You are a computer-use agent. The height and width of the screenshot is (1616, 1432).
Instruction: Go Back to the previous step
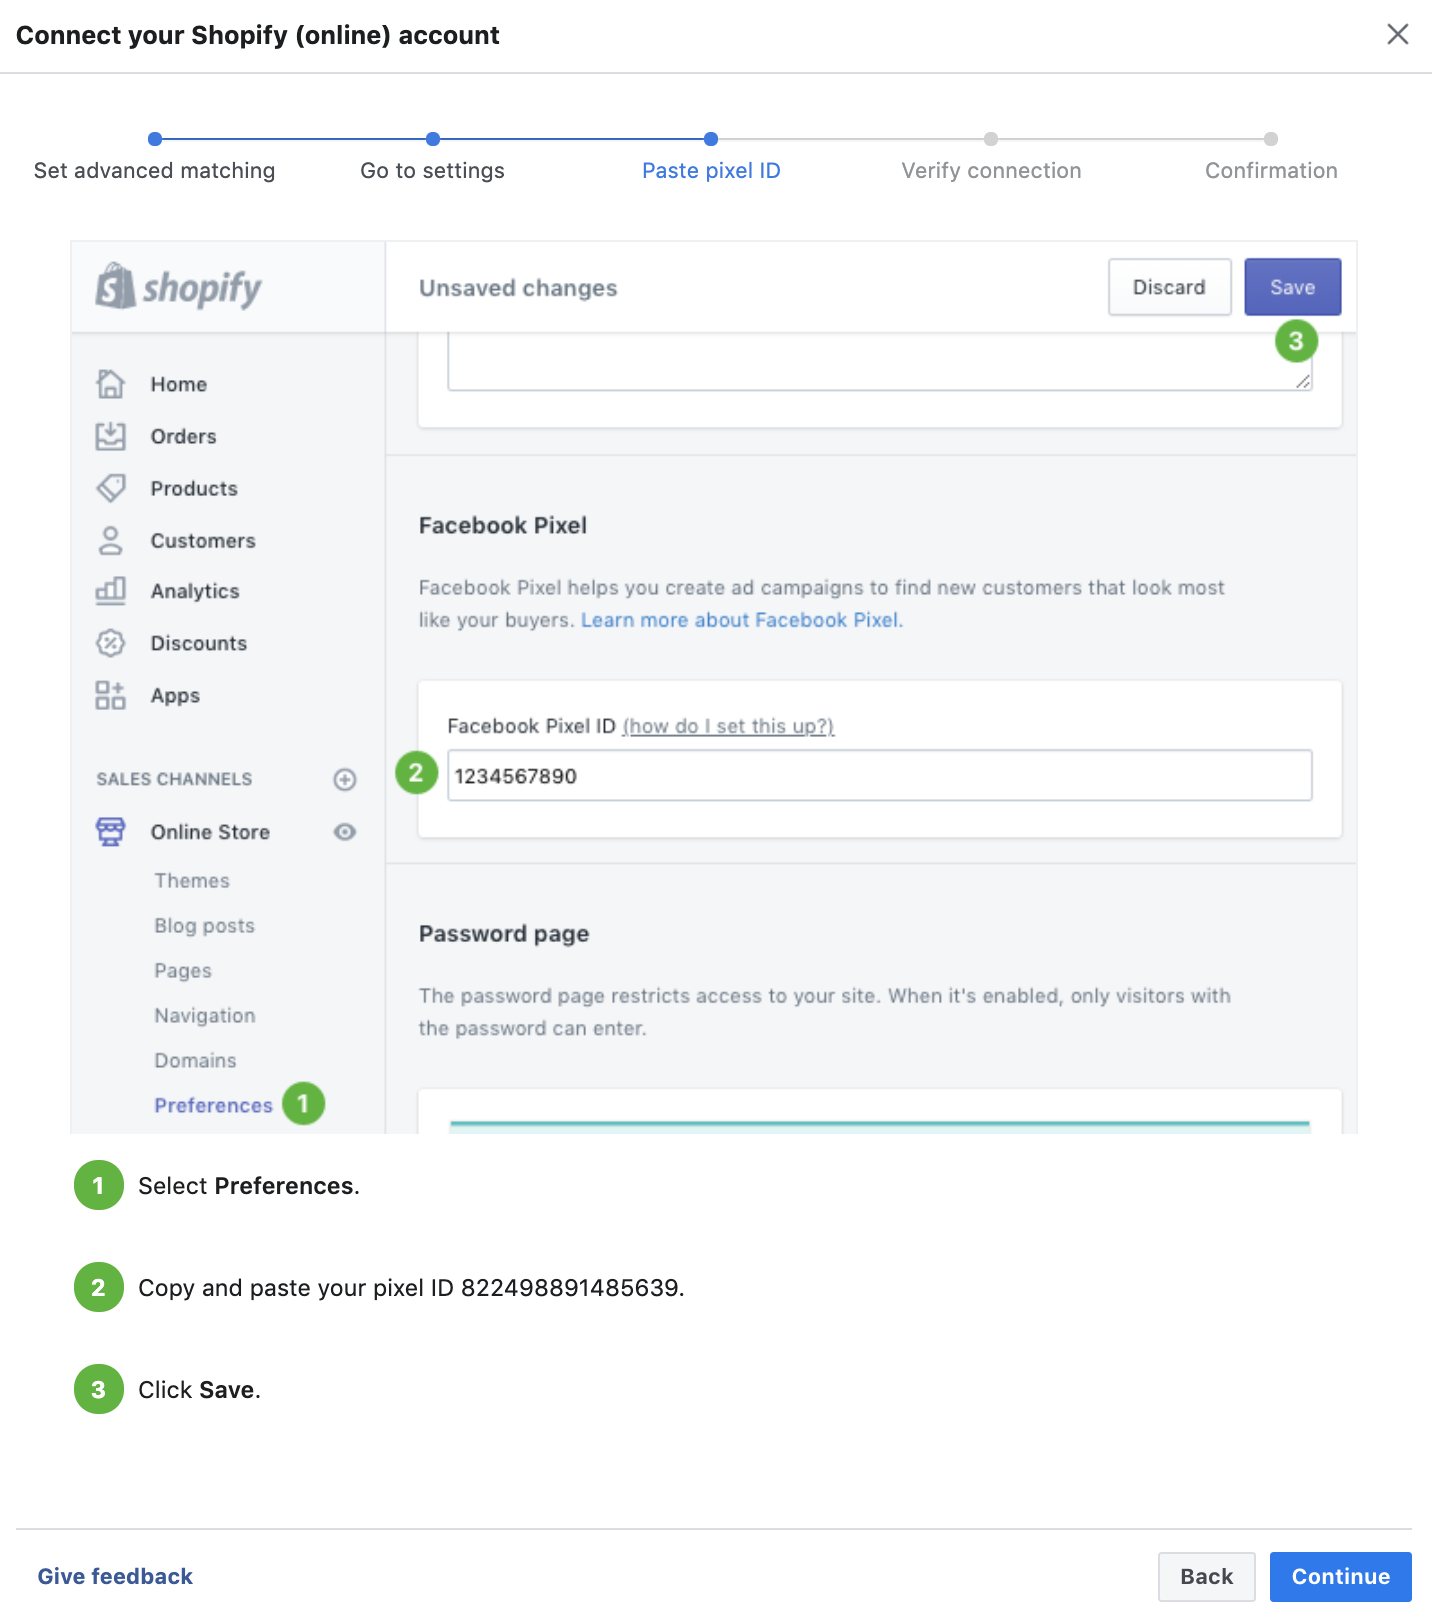(1206, 1577)
